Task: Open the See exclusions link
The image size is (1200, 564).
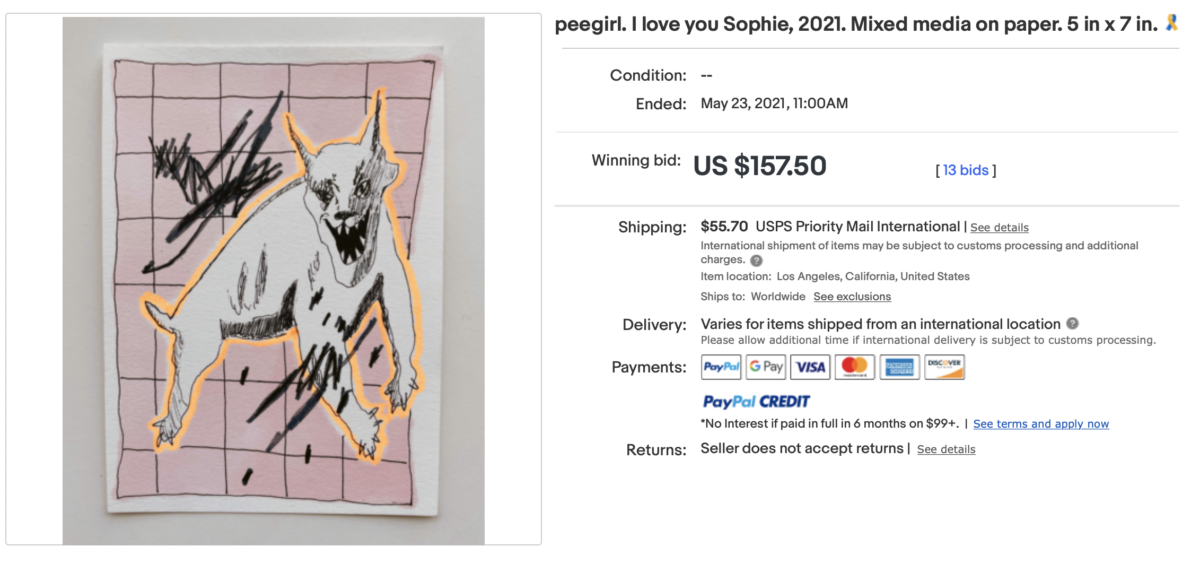Action: pos(852,297)
